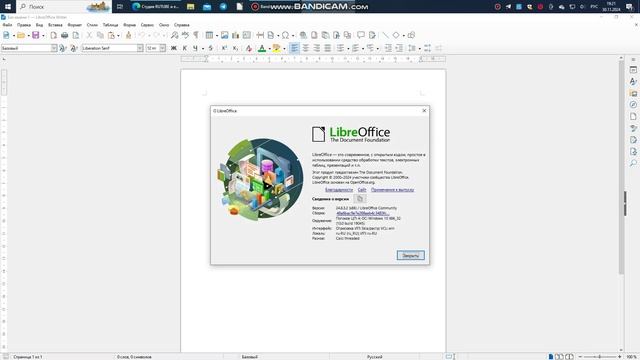Toggle Bold formatting button

173,48
